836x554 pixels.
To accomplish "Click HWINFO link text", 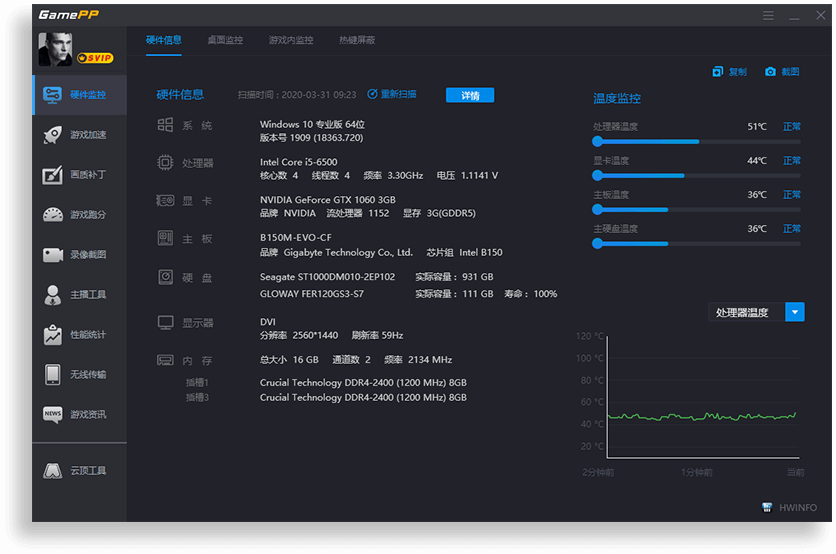I will pos(798,508).
